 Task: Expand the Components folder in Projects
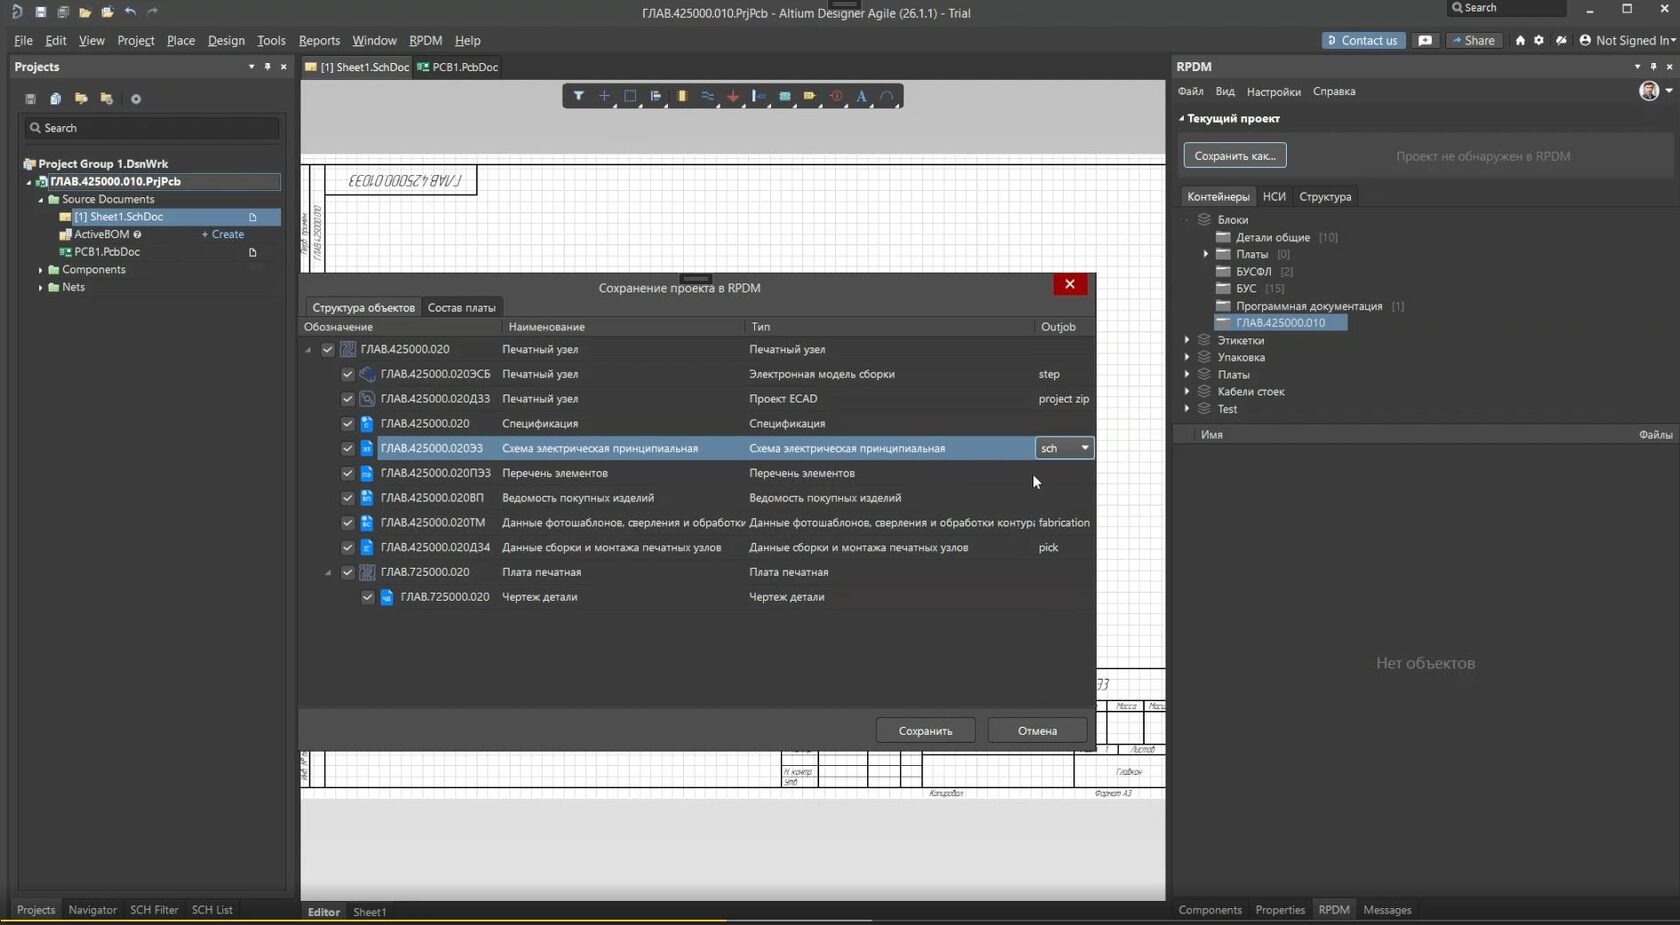tap(41, 270)
